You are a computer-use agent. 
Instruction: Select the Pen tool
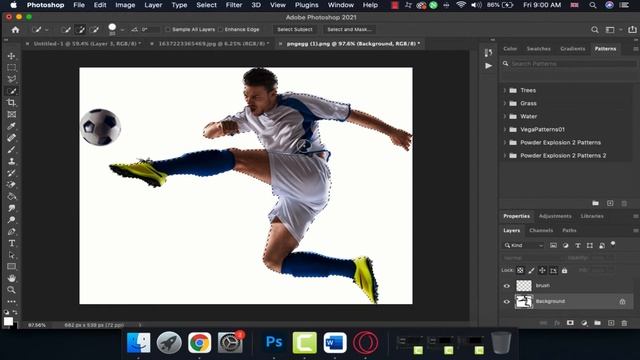pos(11,231)
